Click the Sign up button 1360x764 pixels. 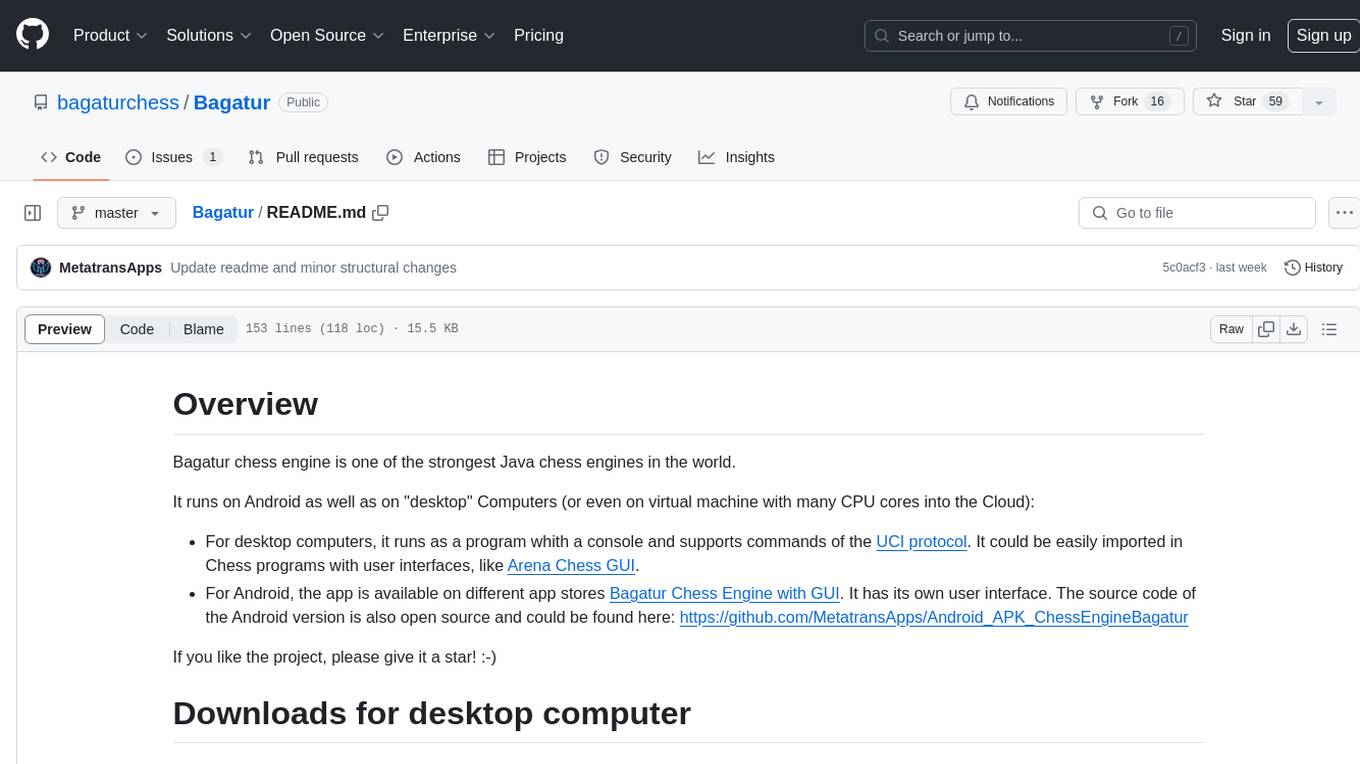1323,35
